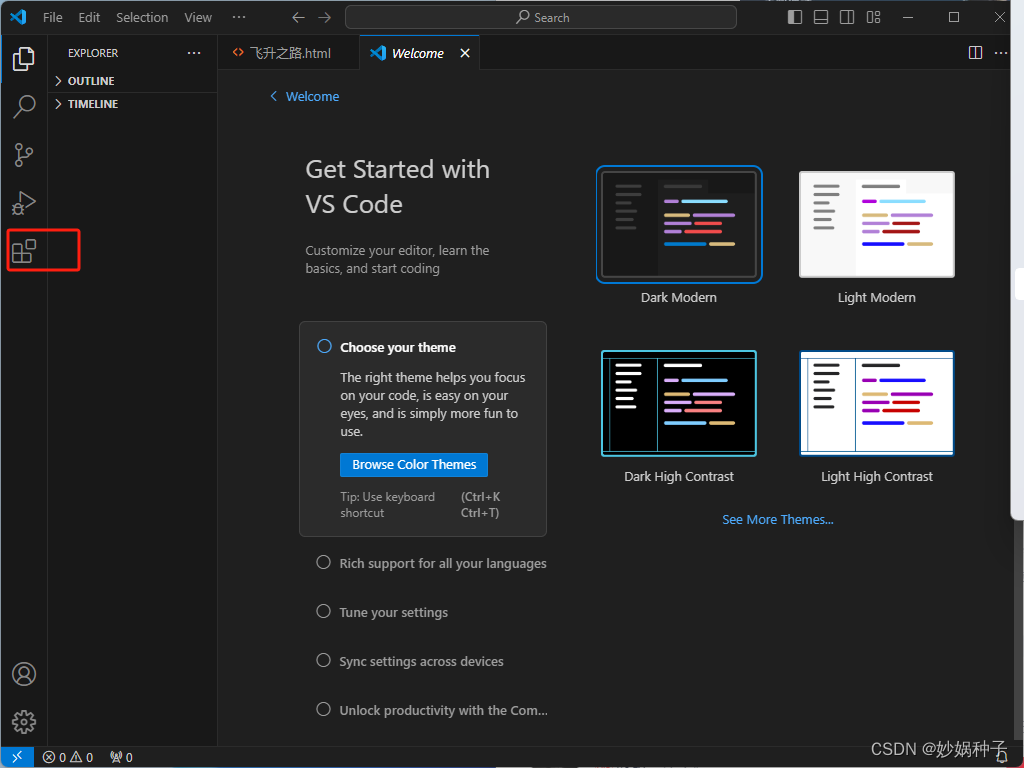Image resolution: width=1024 pixels, height=768 pixels.
Task: Open the View menu
Action: click(198, 18)
